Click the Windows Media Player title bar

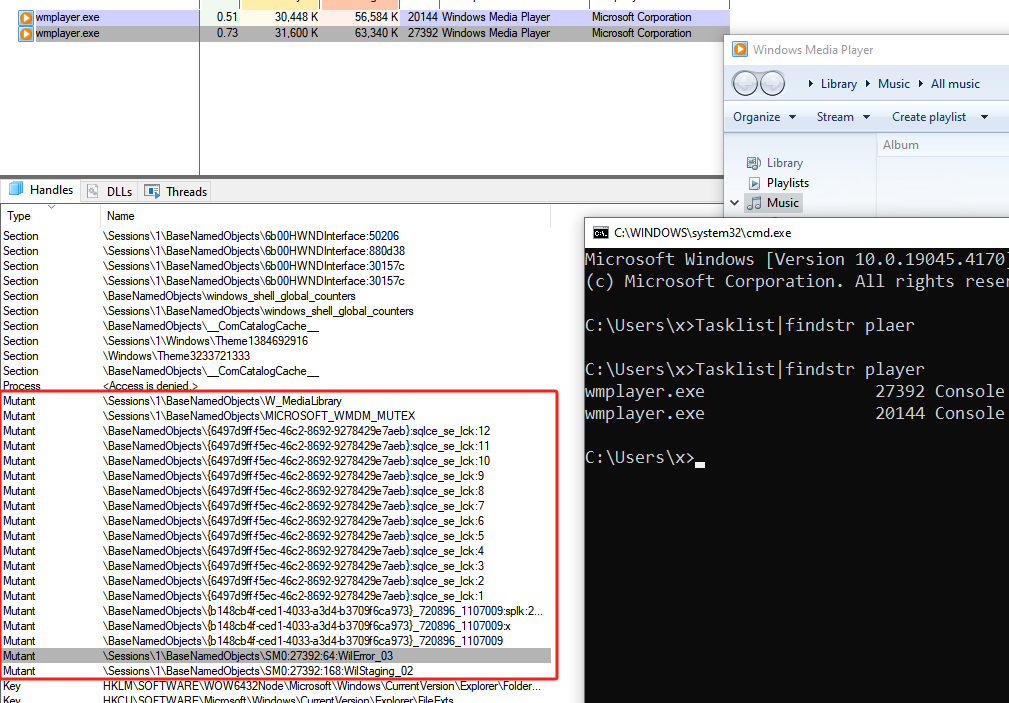point(867,50)
